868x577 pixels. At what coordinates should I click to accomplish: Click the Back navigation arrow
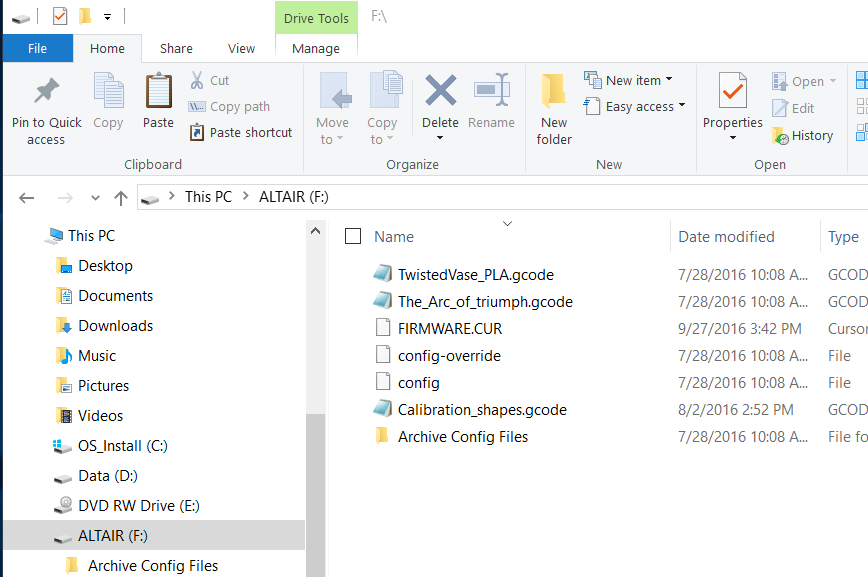[27, 198]
